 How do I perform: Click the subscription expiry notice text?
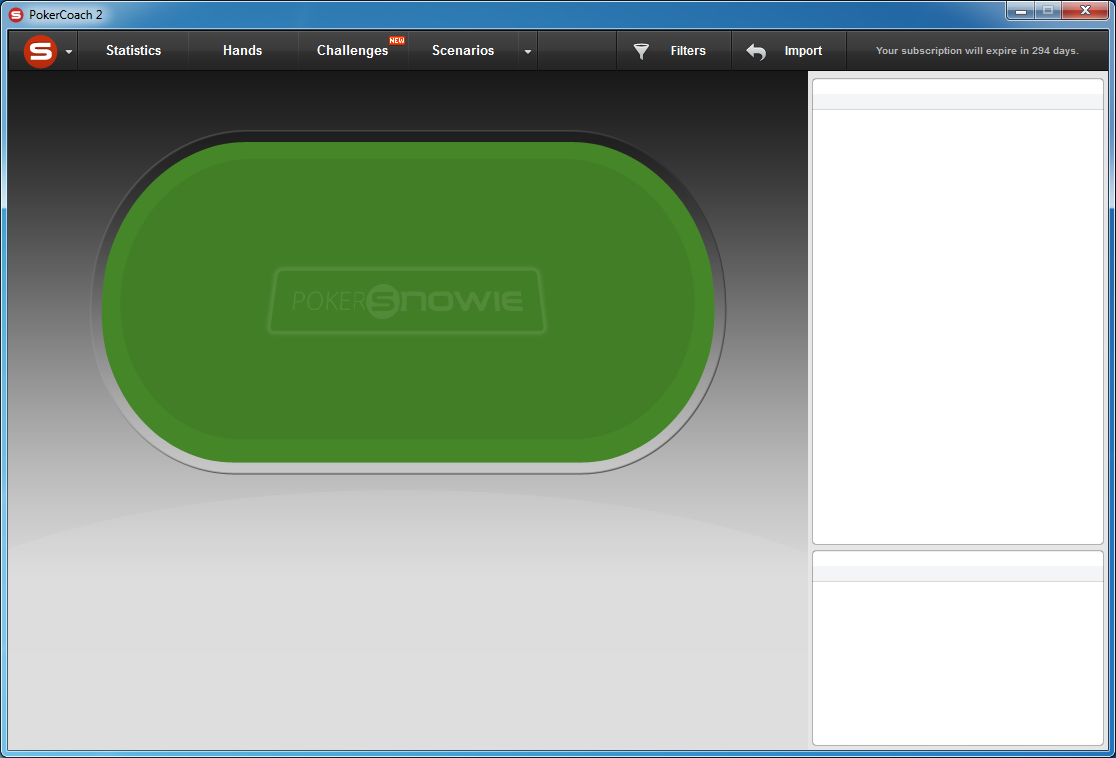977,51
